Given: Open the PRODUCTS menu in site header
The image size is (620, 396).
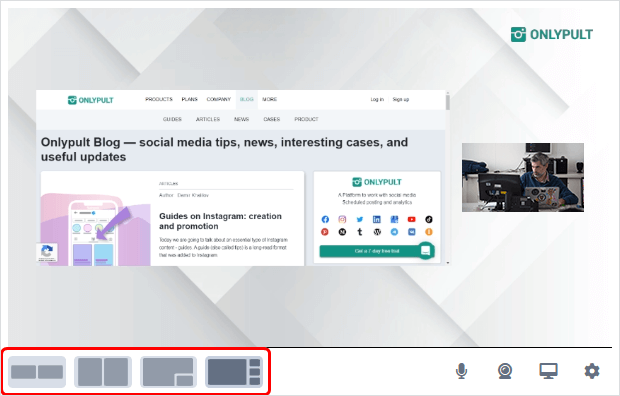Looking at the screenshot, I should click(x=159, y=99).
